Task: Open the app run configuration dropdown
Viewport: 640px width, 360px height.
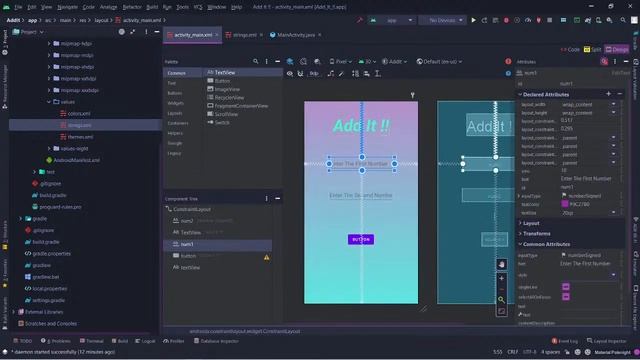Action: pyautogui.click(x=391, y=20)
